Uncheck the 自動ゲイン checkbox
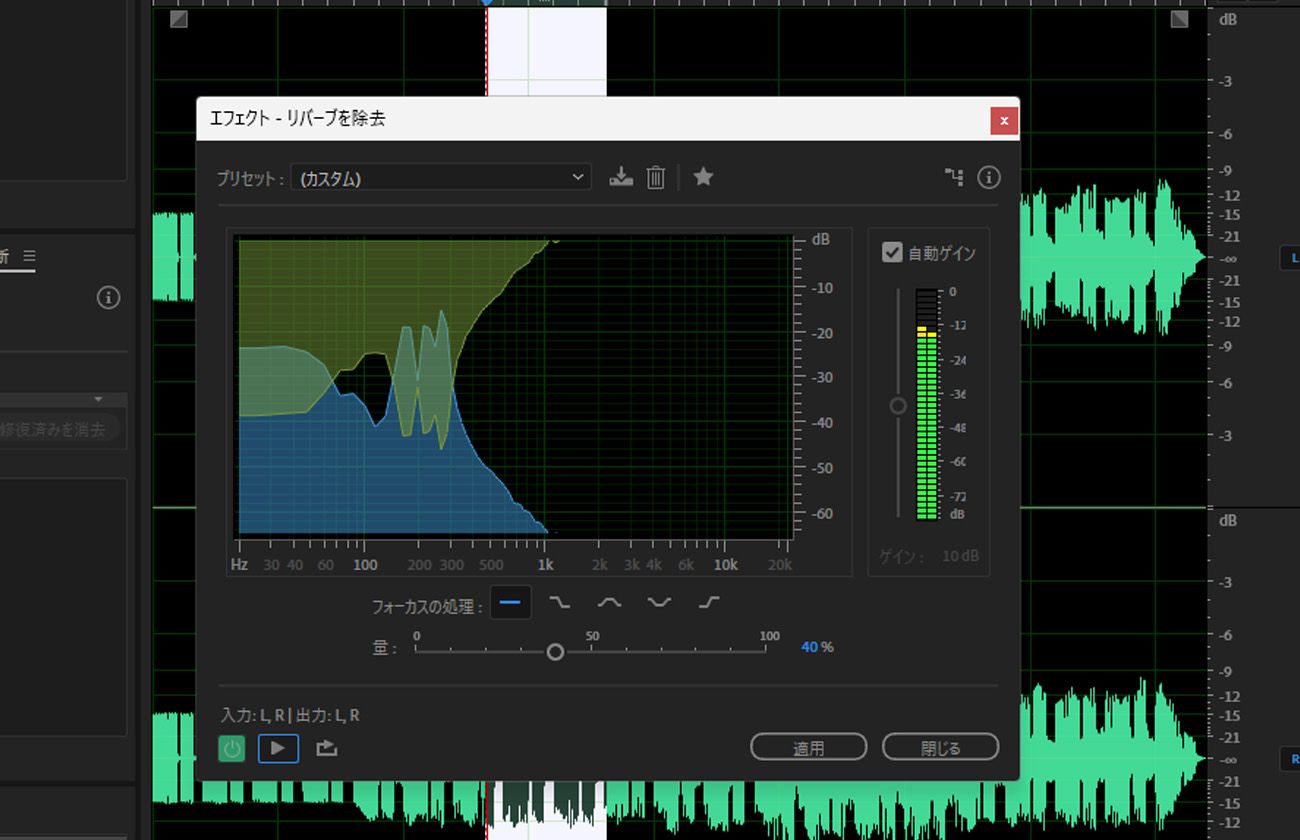This screenshot has height=840, width=1300. click(892, 253)
